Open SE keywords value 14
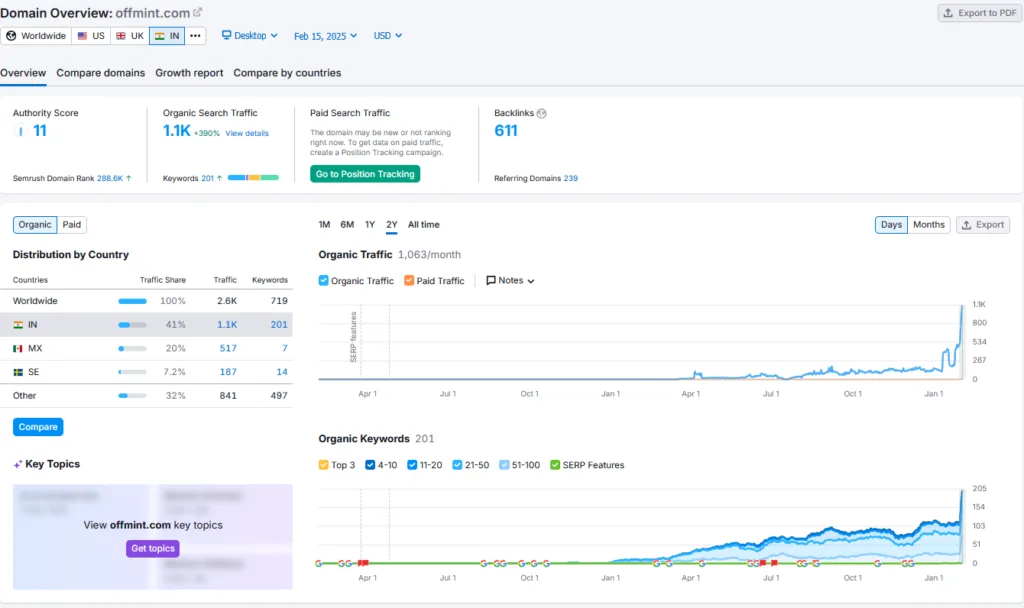1024x608 pixels. (x=282, y=372)
